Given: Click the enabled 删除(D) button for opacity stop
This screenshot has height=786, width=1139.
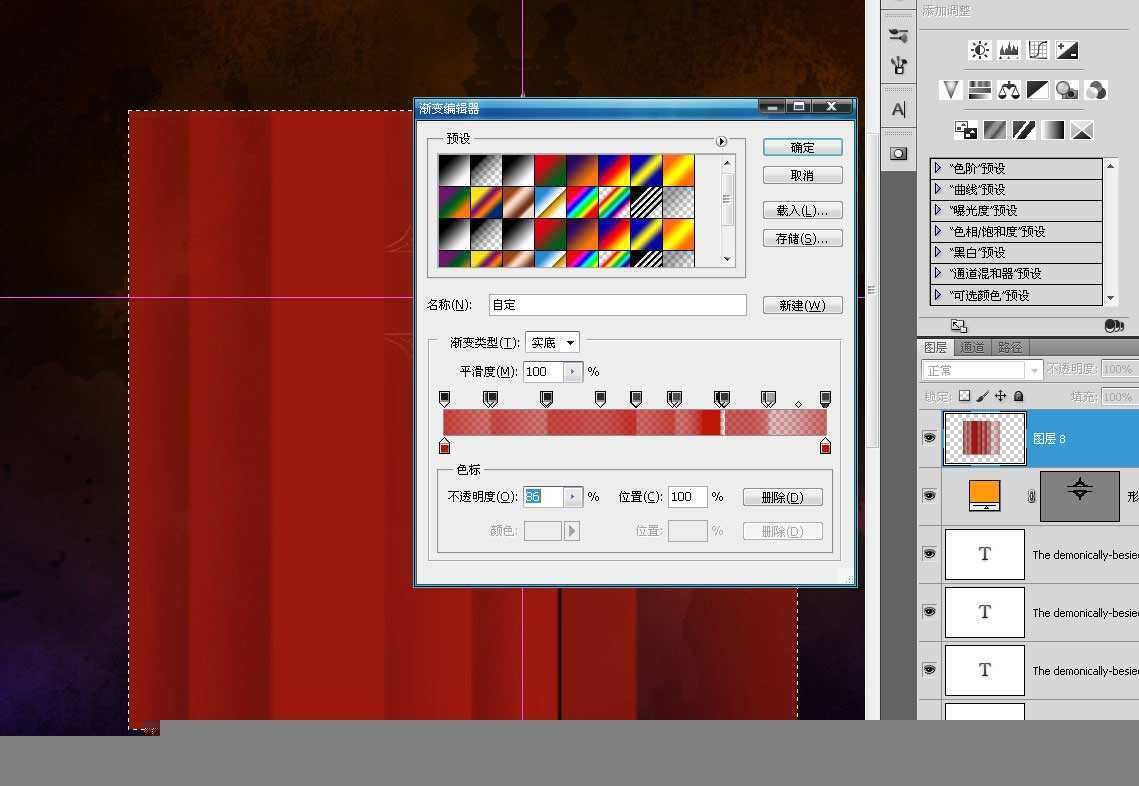Looking at the screenshot, I should [782, 498].
